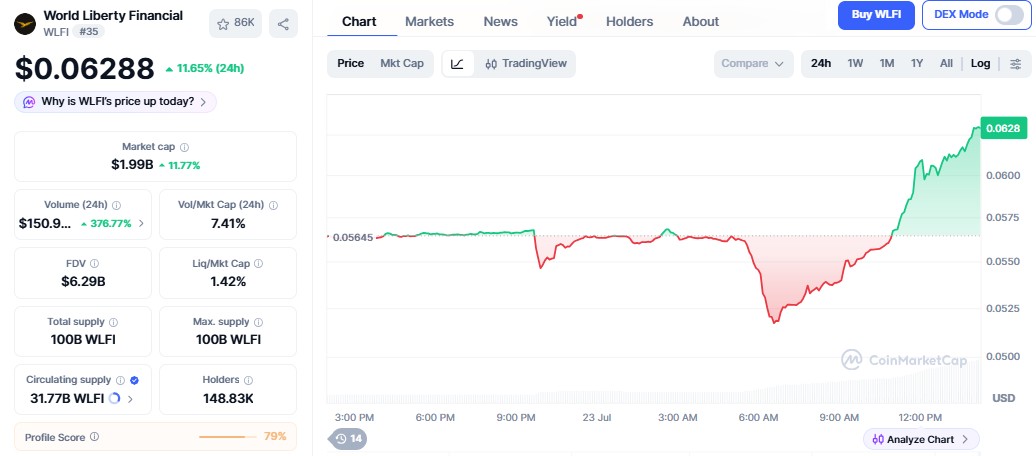Switch chart to Mkt Cap view
The image size is (1036, 456).
pos(402,63)
